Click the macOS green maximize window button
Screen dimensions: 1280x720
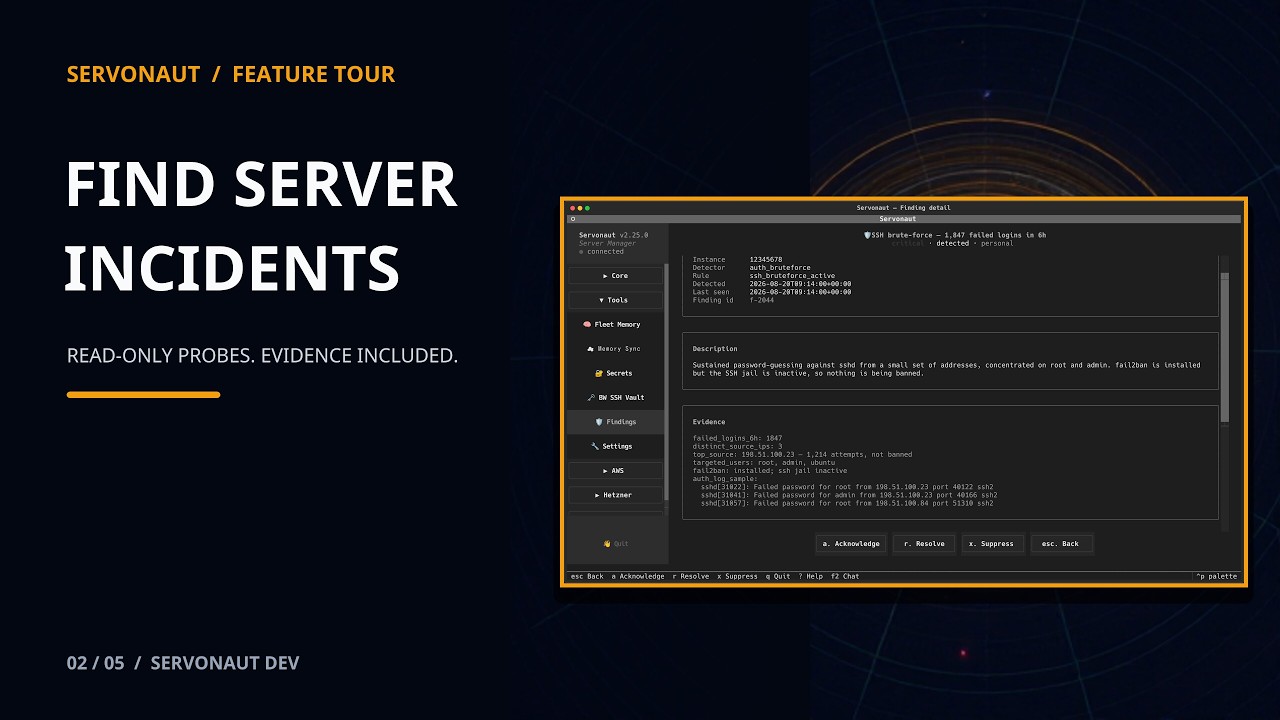587,208
